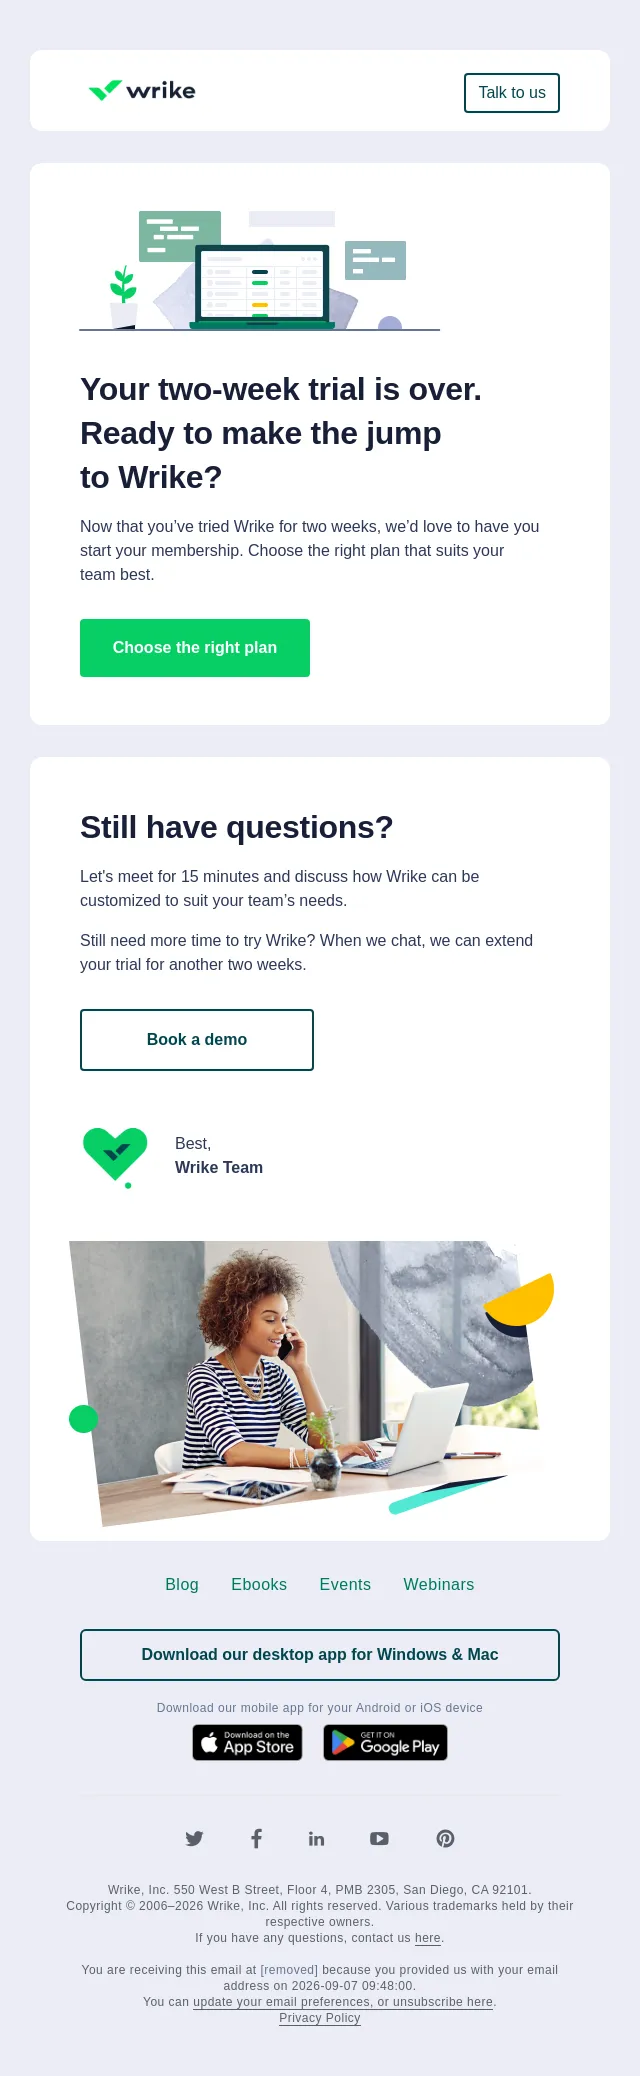This screenshot has width=640, height=2076.
Task: Open the YouTube social icon
Action: point(379,1838)
